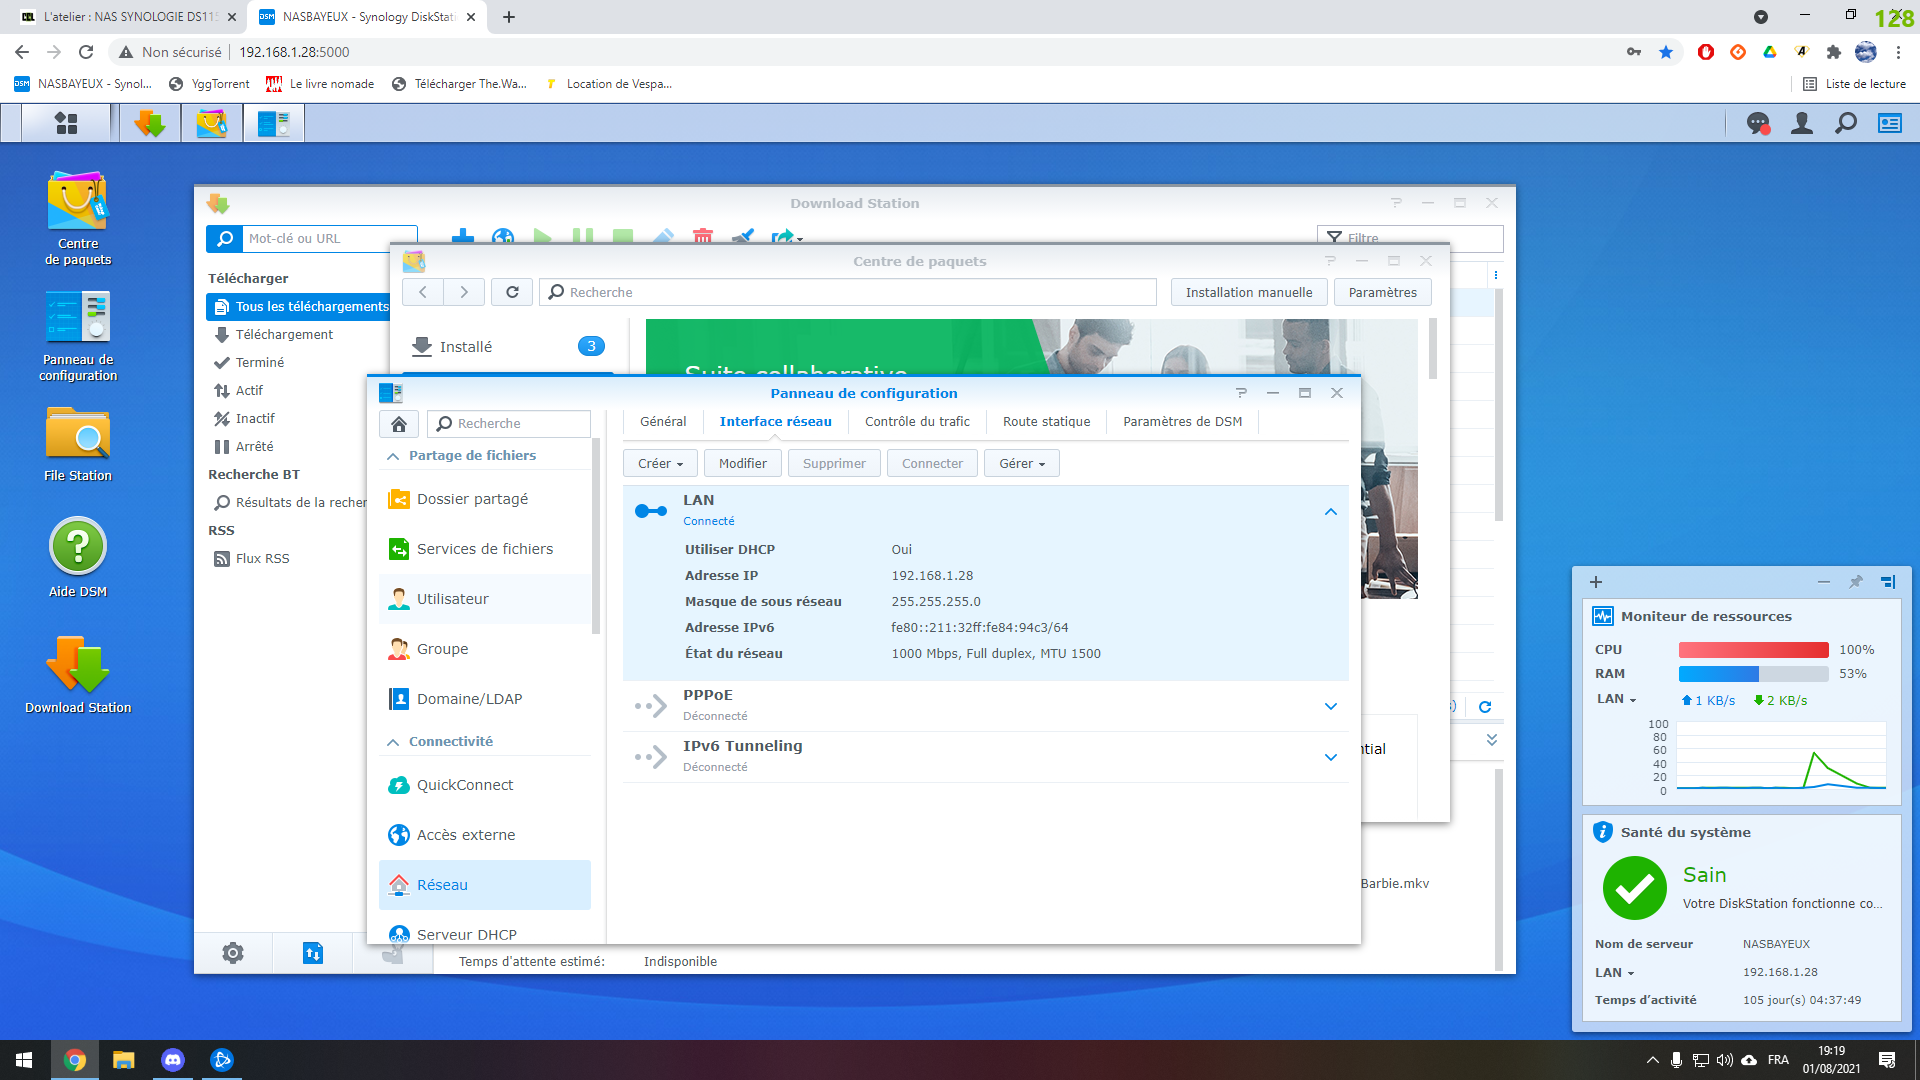Click Installation manuelle in Package Center
The width and height of the screenshot is (1920, 1080).
[x=1249, y=292]
